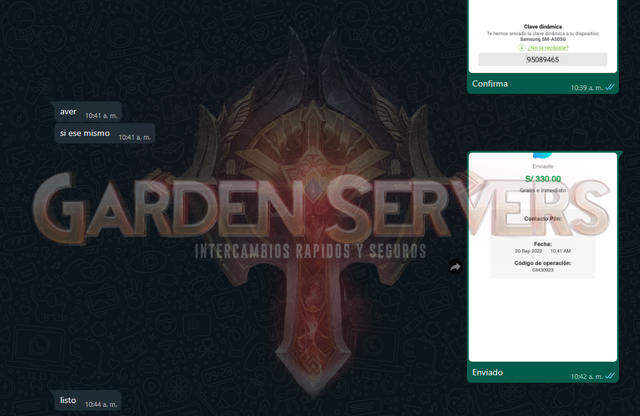
Task: Click the info icon beside ¿No la recibiste?
Action: click(521, 47)
